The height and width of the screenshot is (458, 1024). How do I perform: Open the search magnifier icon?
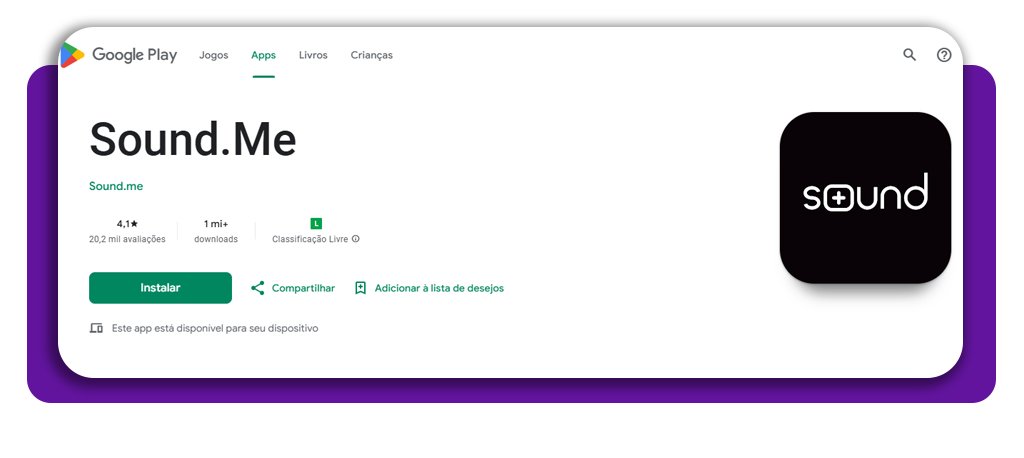[909, 55]
